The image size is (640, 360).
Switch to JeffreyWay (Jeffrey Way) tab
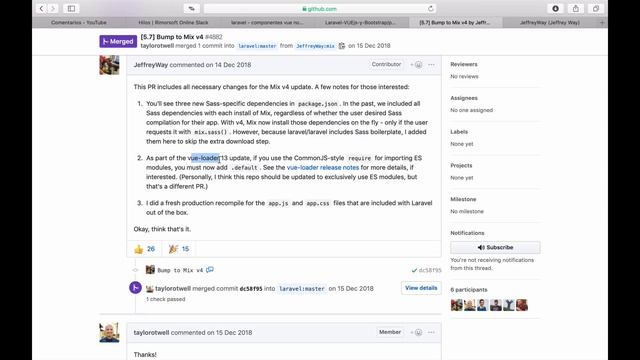549,22
